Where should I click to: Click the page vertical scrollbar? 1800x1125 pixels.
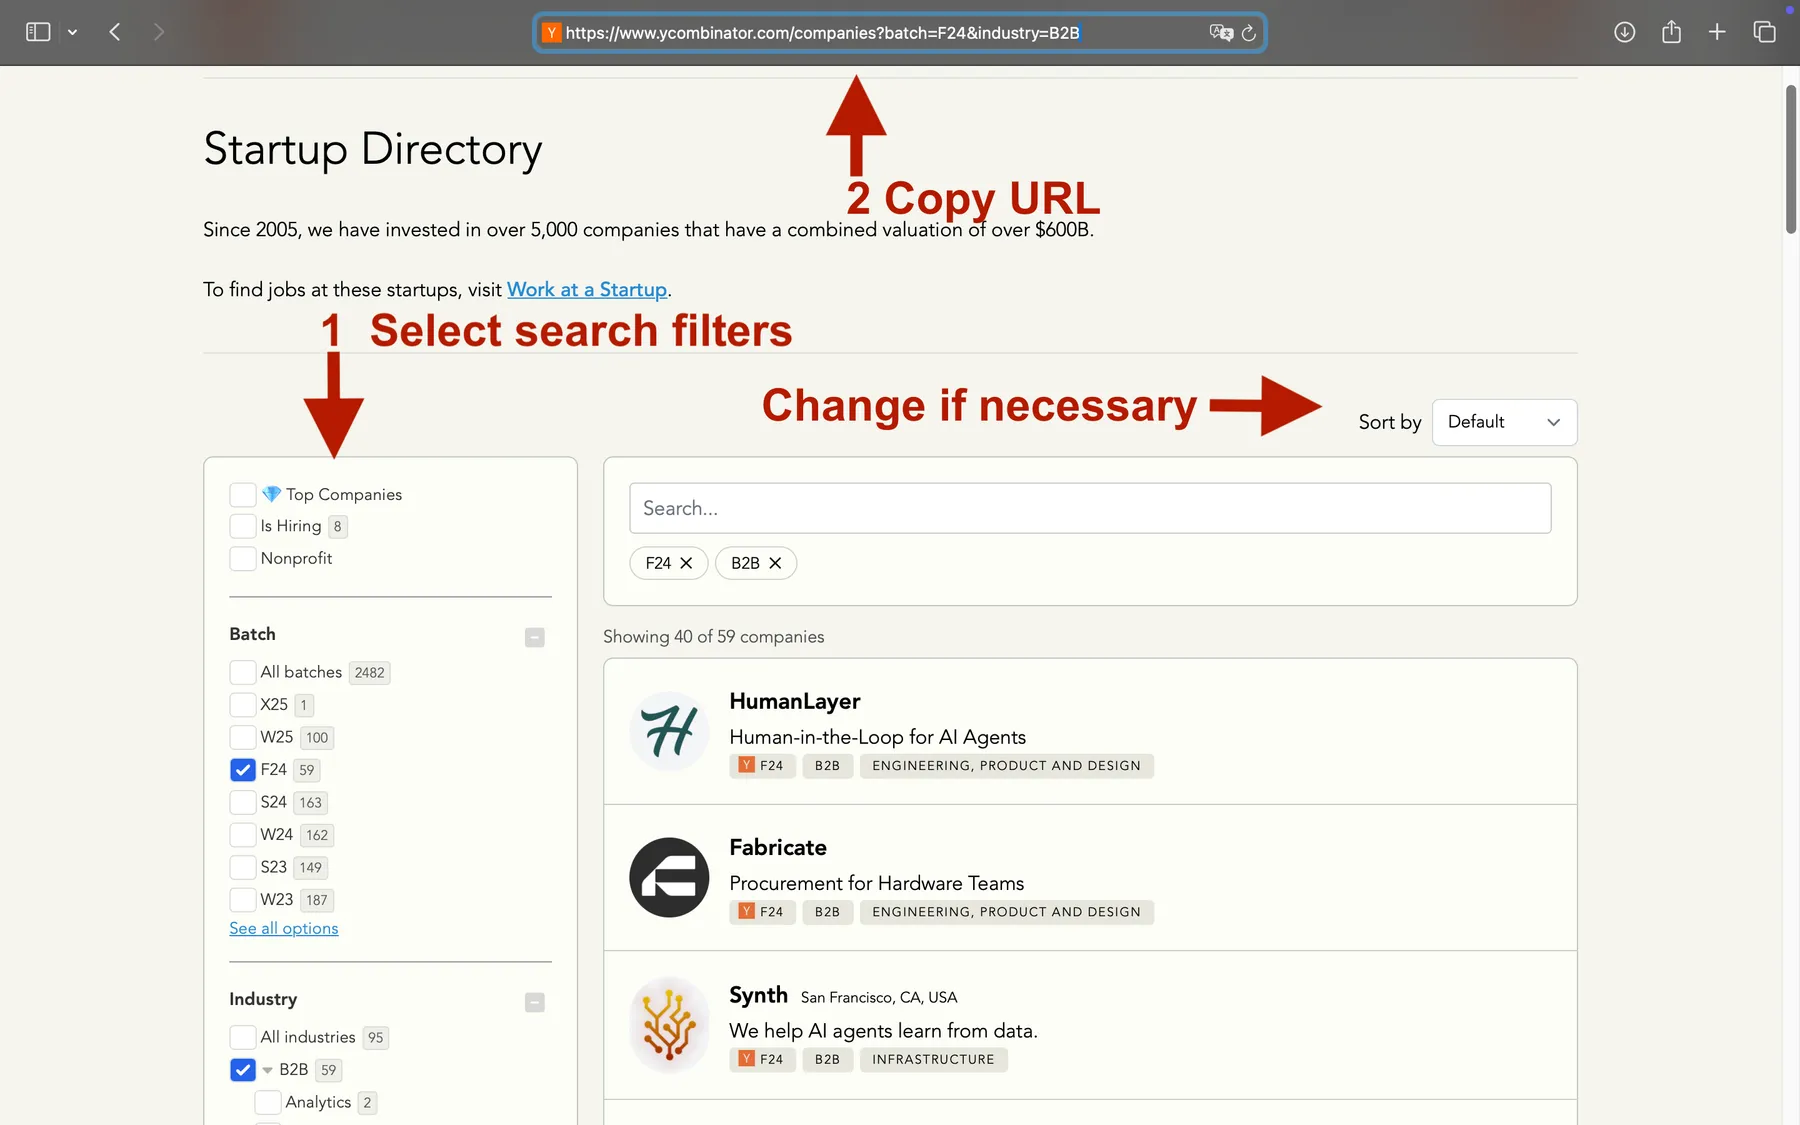coord(1790,160)
